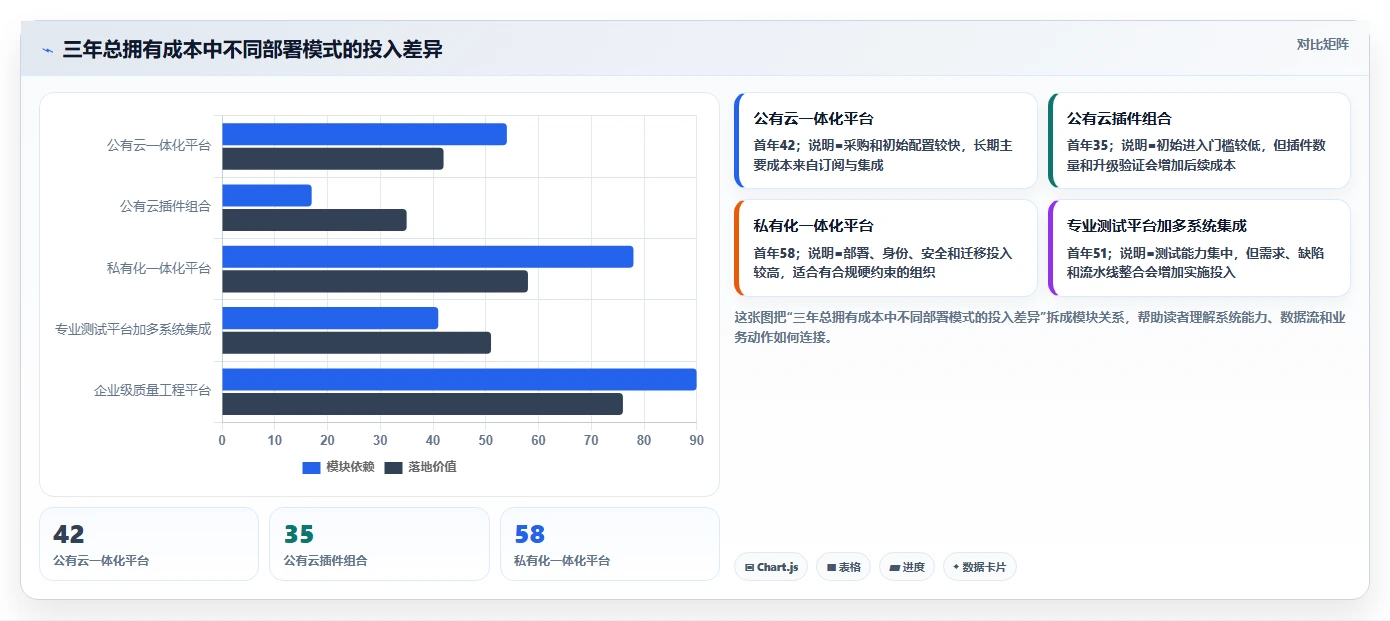Click the 表格 tag
Screen dimensions: 1390x621
pyautogui.click(x=843, y=567)
